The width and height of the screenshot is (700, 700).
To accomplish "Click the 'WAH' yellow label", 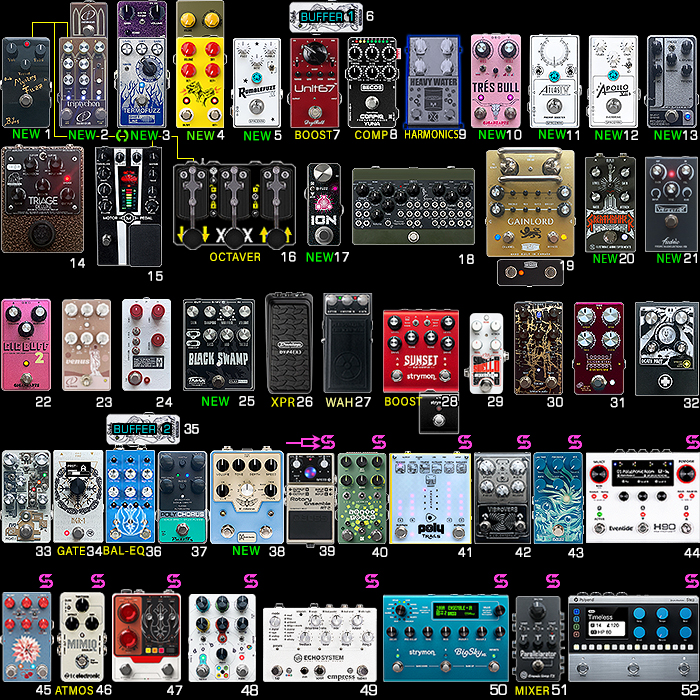I will coord(339,402).
